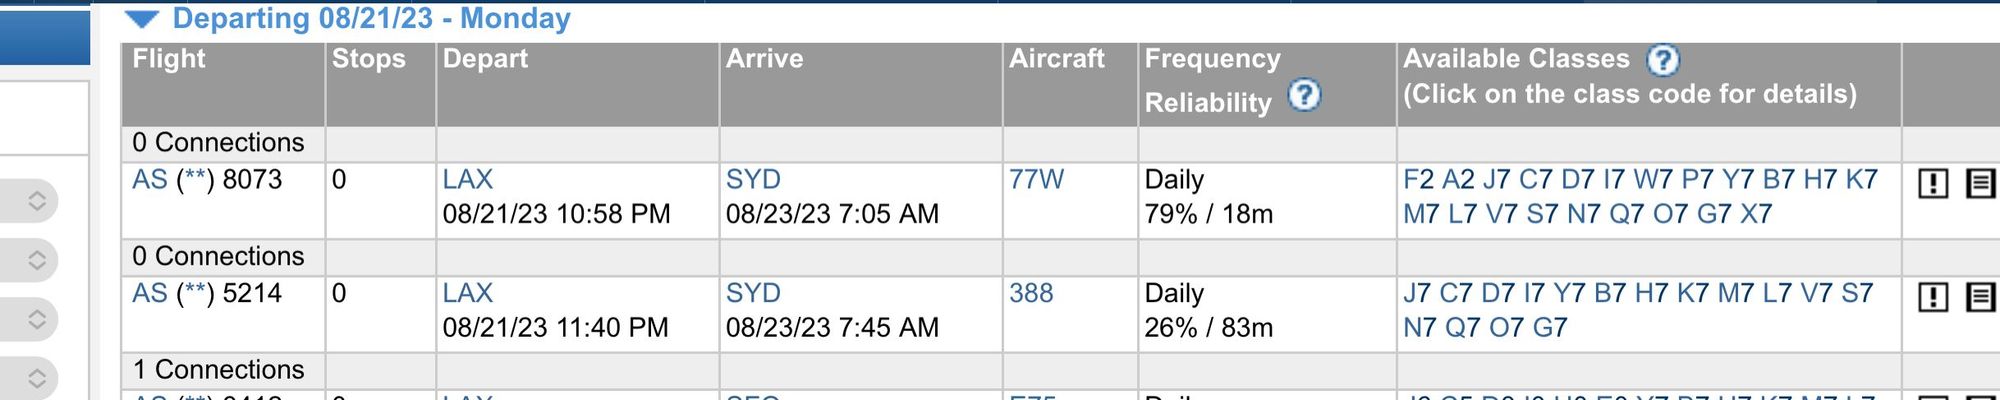2000x400 pixels.
Task: Open alert icon for flight AS 8073
Action: (x=1933, y=183)
